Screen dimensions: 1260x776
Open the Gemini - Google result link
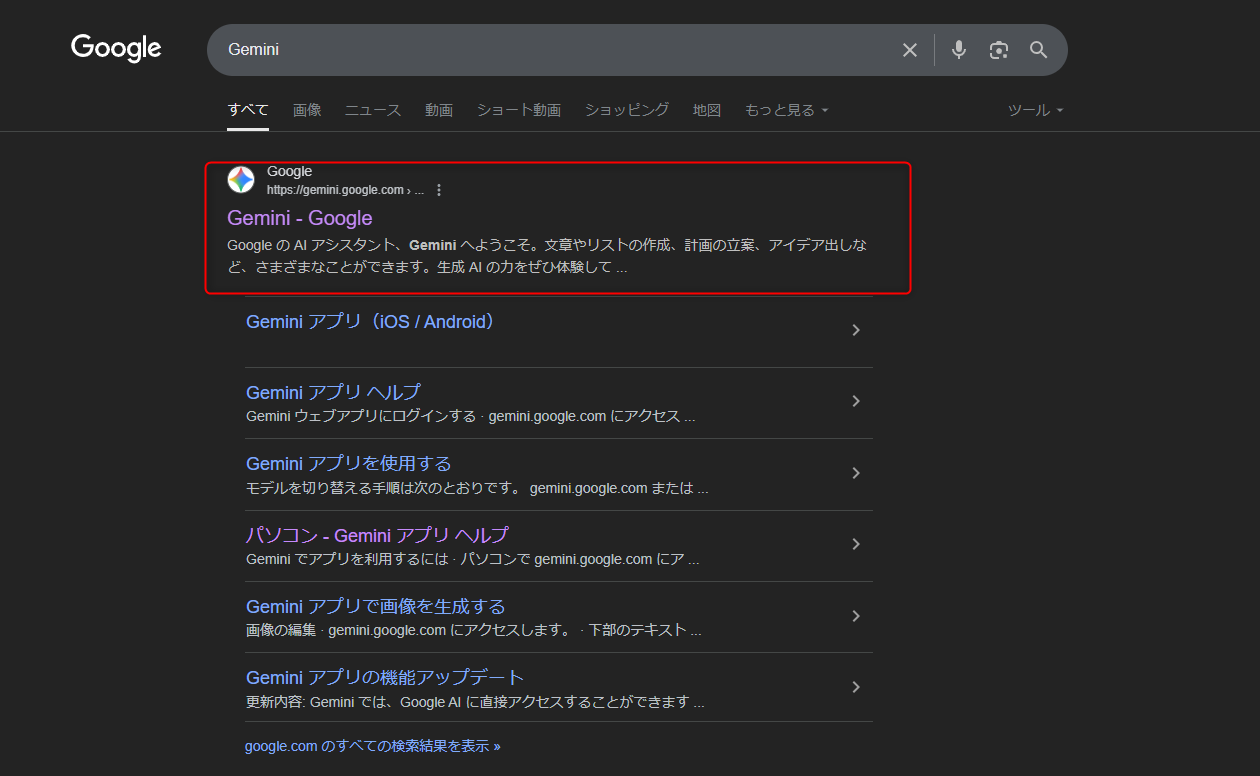[299, 217]
